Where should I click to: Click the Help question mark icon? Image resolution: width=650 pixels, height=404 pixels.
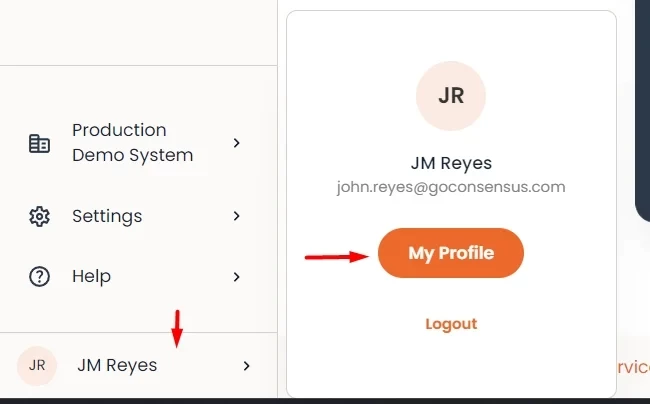(x=39, y=276)
